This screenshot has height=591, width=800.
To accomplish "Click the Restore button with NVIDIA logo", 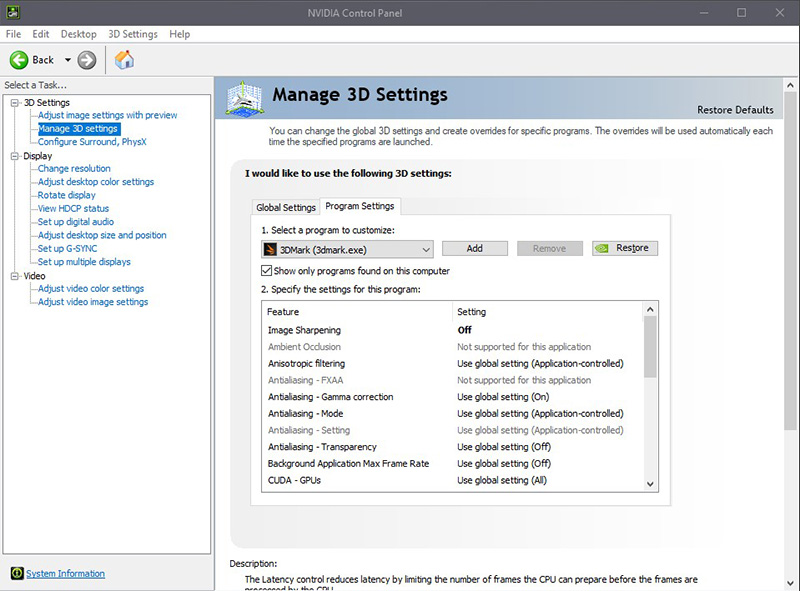I will click(625, 248).
